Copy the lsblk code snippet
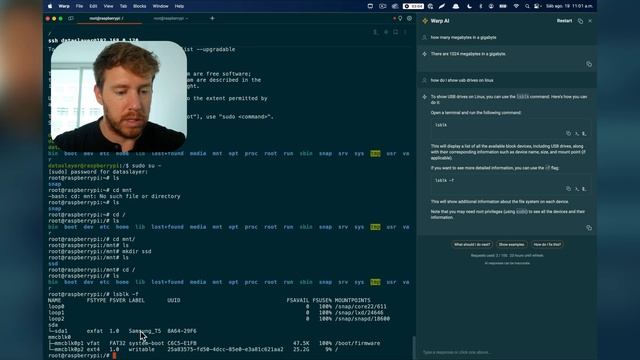 tap(569, 133)
